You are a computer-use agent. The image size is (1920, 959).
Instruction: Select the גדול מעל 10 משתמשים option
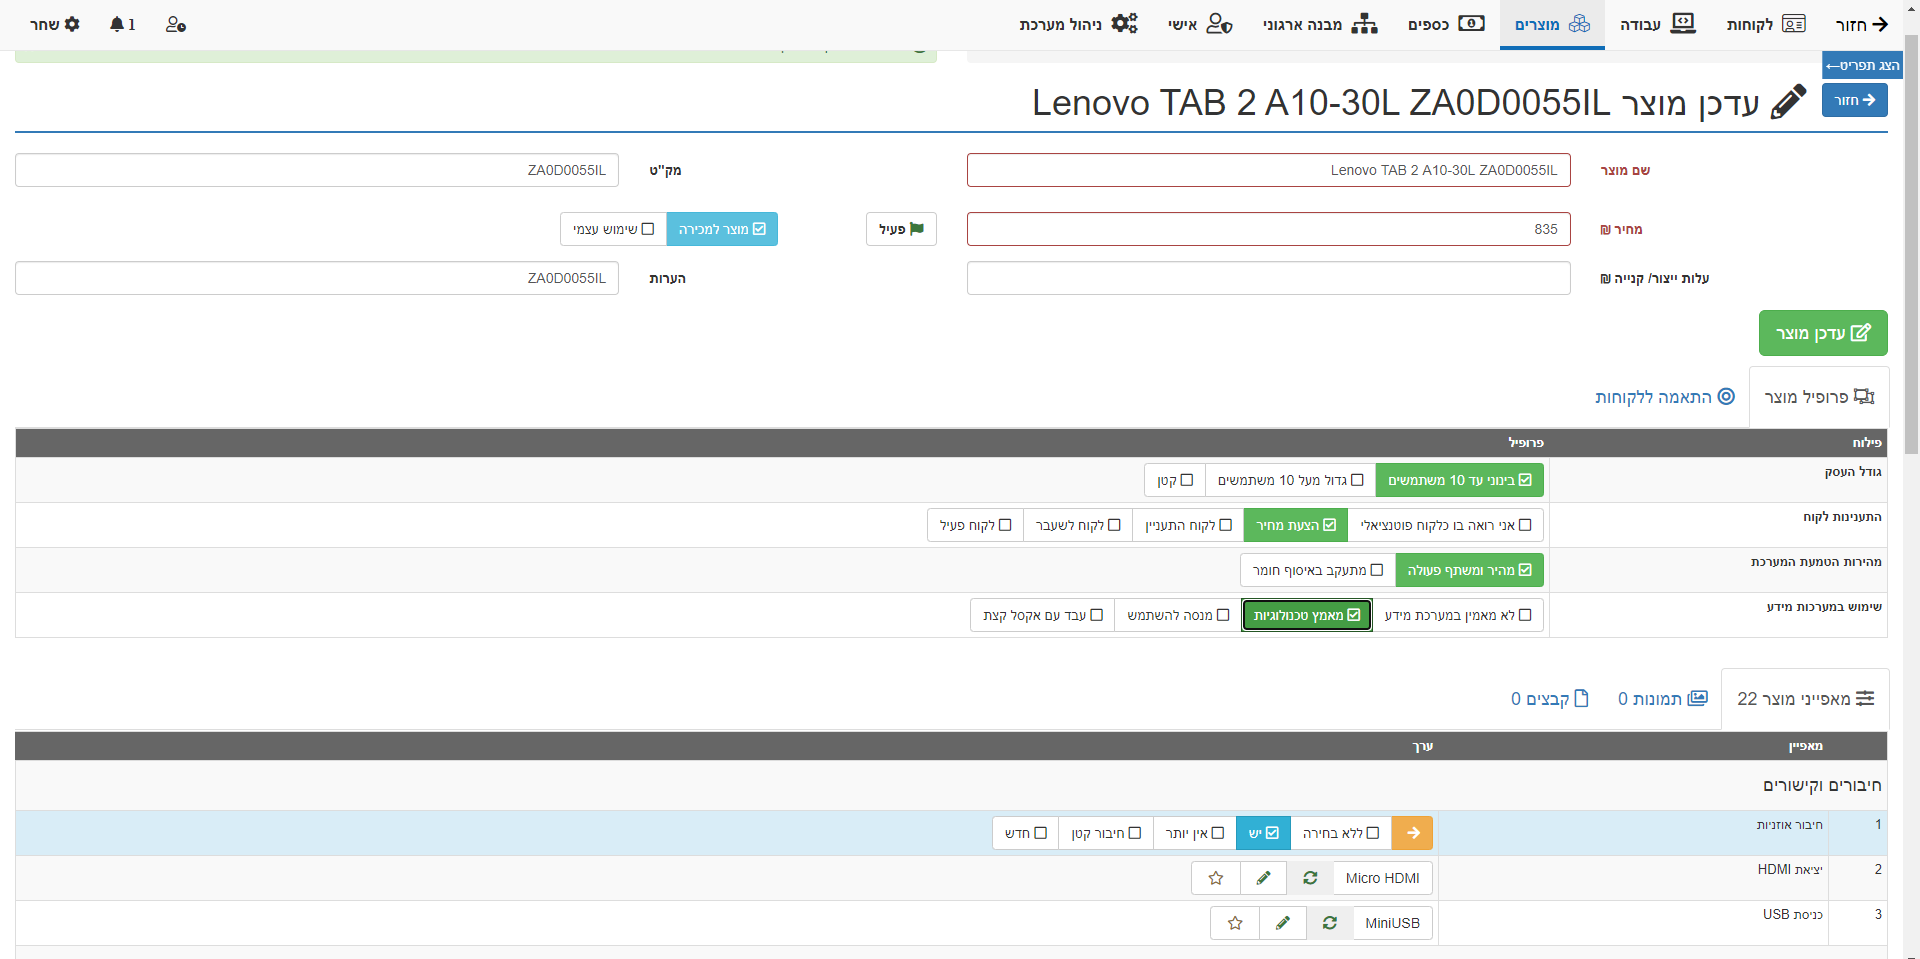[x=1290, y=480]
